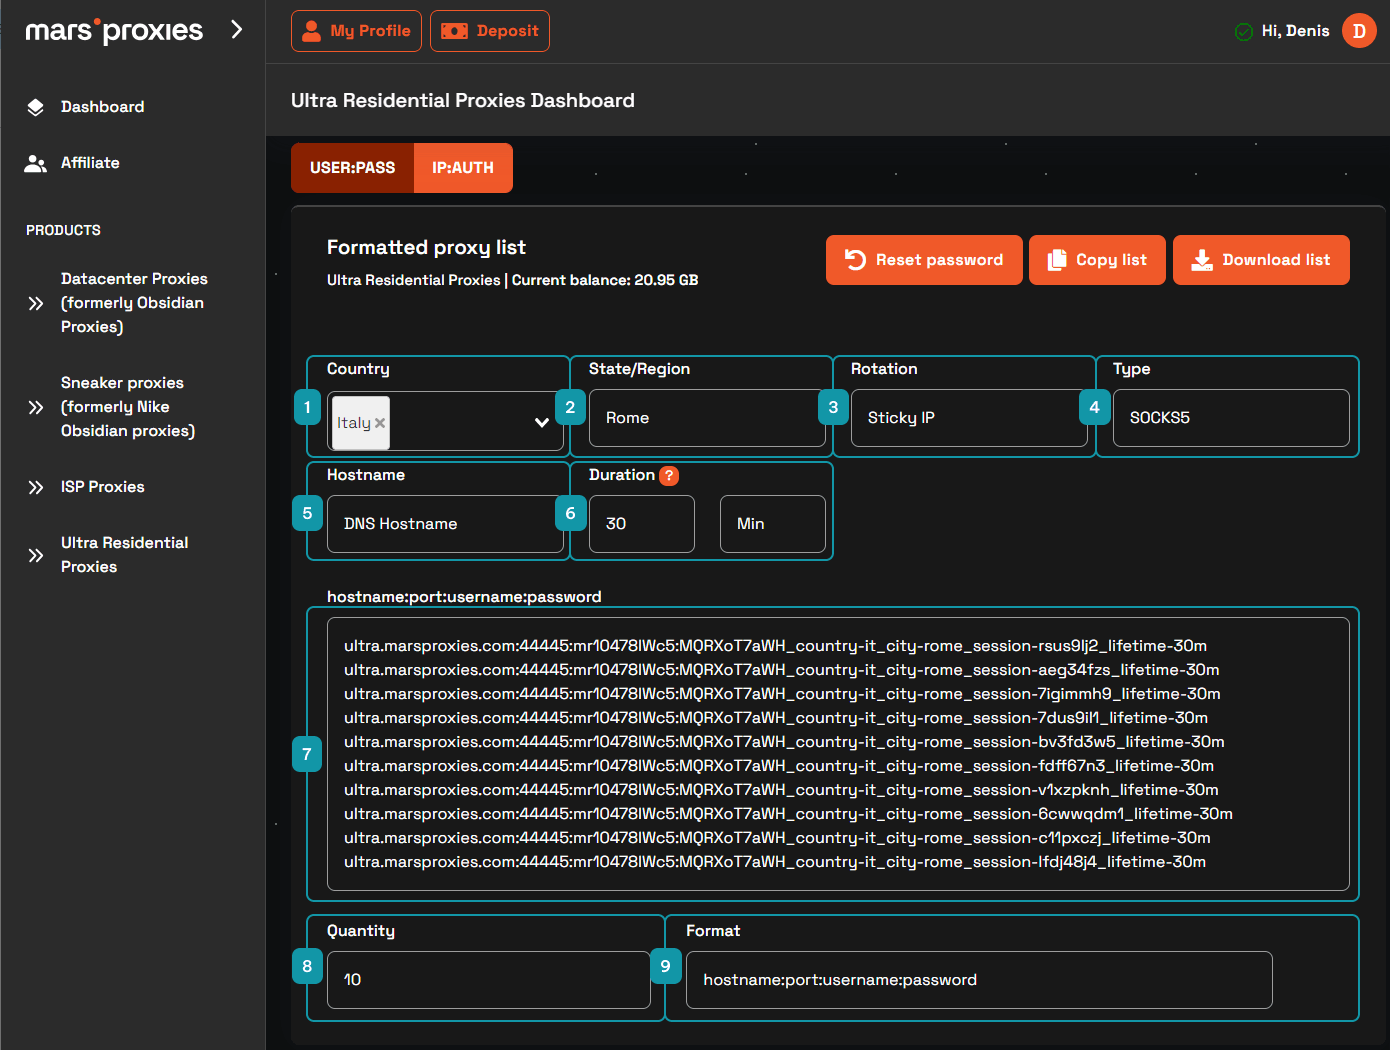Open the user avatar D menu

[1359, 31]
